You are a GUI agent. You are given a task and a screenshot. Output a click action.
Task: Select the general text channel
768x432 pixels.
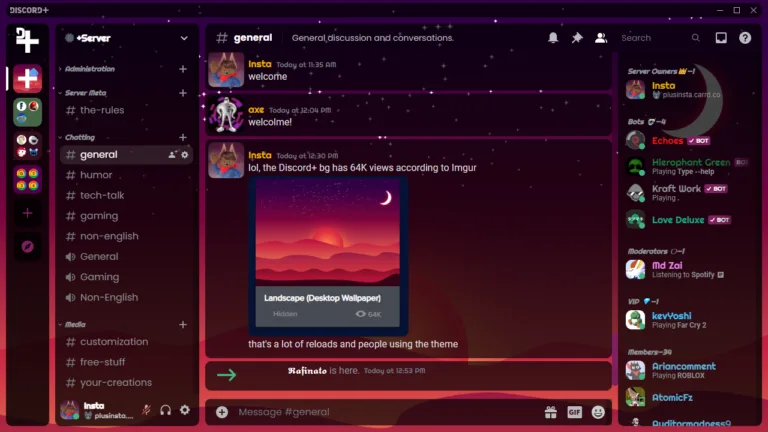126,155
